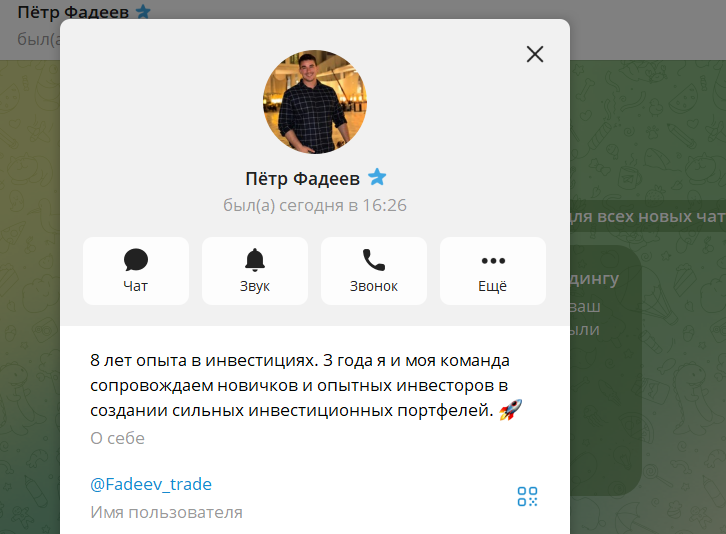Click the service message about new chats
This screenshot has width=726, height=534.
pyautogui.click(x=648, y=216)
